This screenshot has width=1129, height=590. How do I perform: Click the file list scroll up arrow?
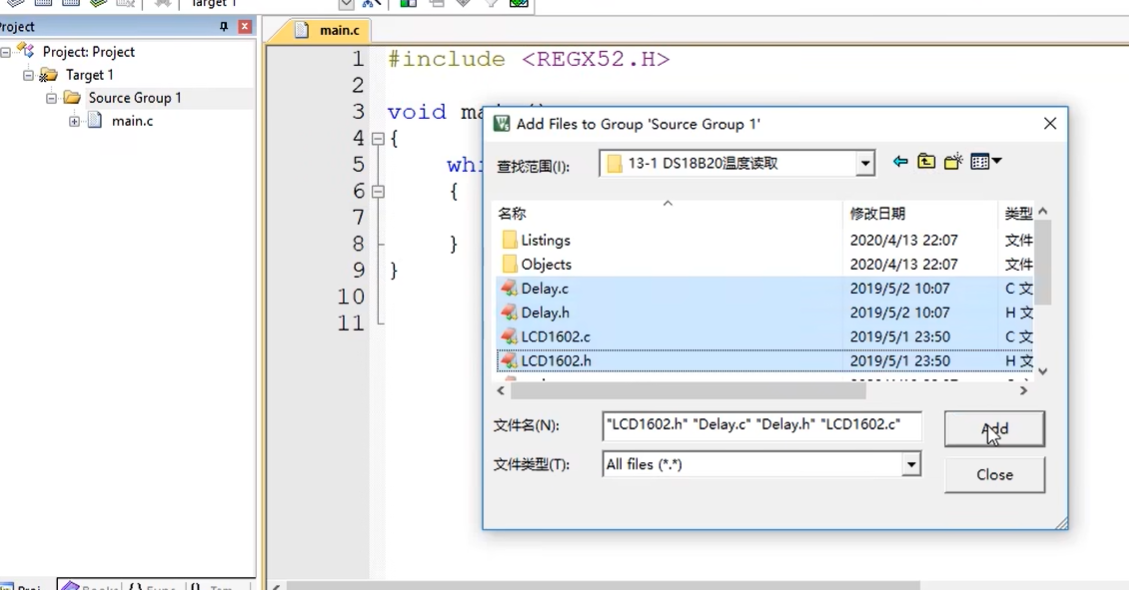[1043, 211]
